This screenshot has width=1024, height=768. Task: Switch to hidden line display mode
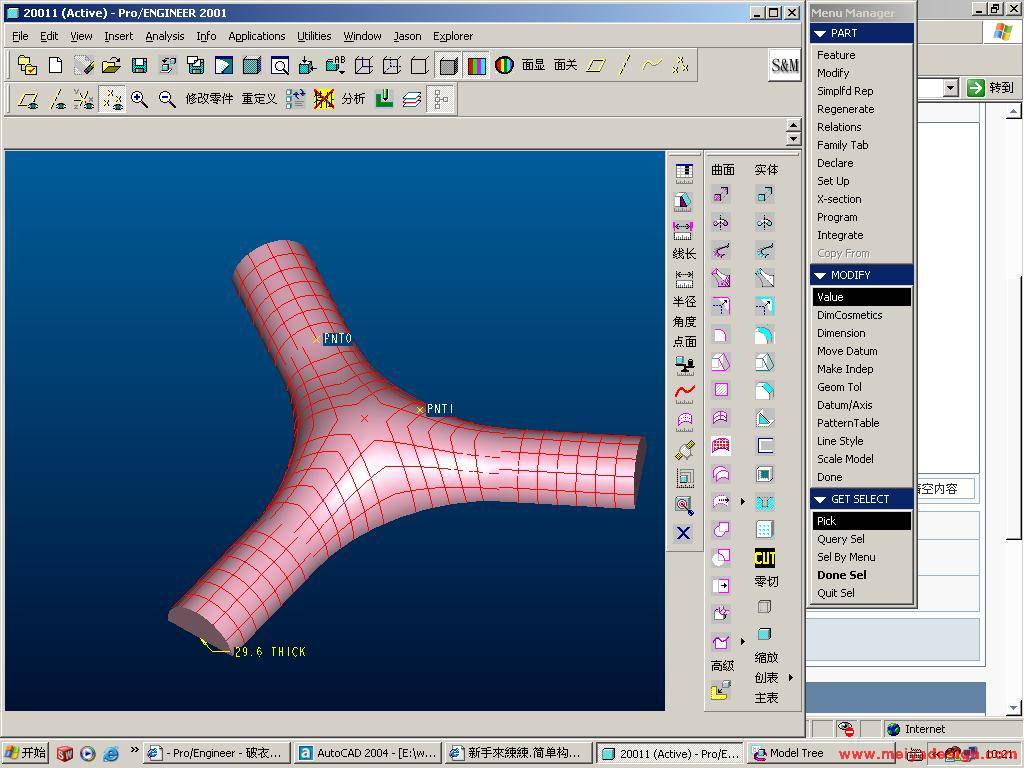[391, 65]
